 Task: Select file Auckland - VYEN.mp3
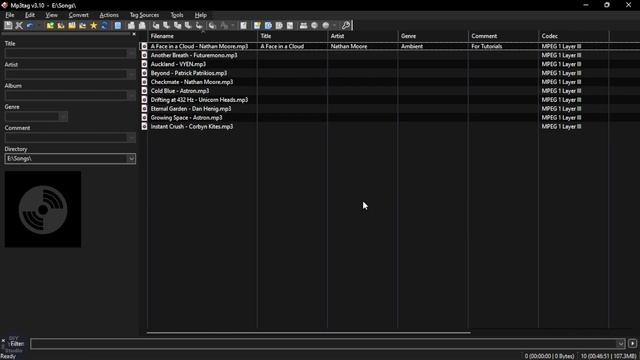point(178,64)
